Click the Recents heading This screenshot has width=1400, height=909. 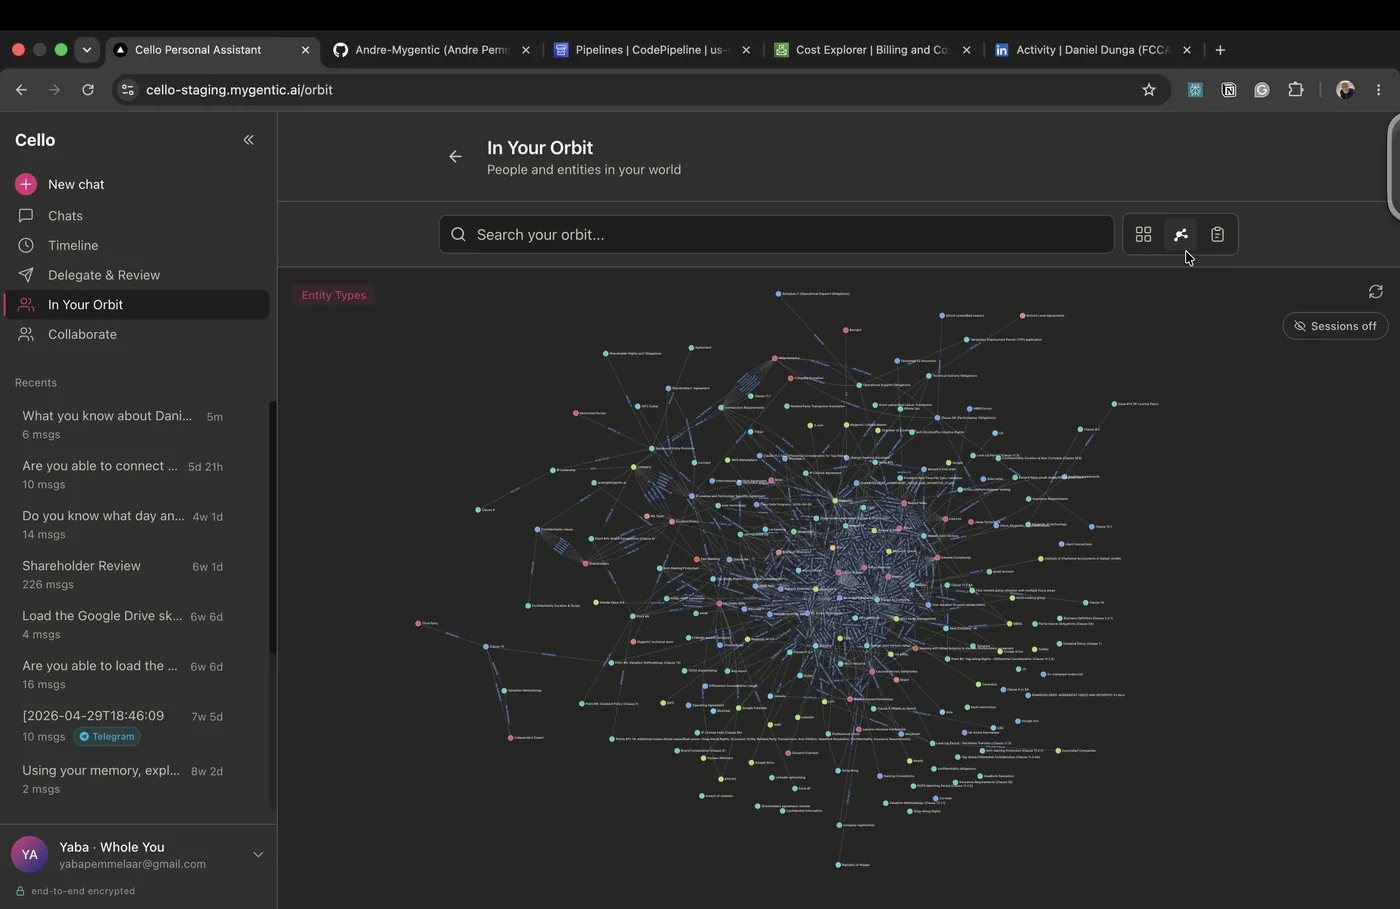pyautogui.click(x=36, y=383)
